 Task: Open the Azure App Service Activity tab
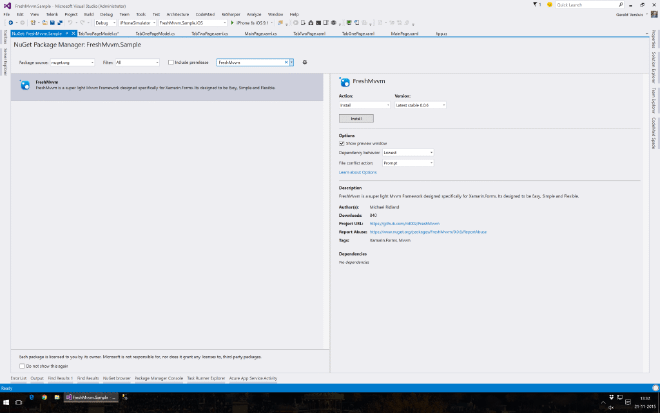click(x=253, y=378)
